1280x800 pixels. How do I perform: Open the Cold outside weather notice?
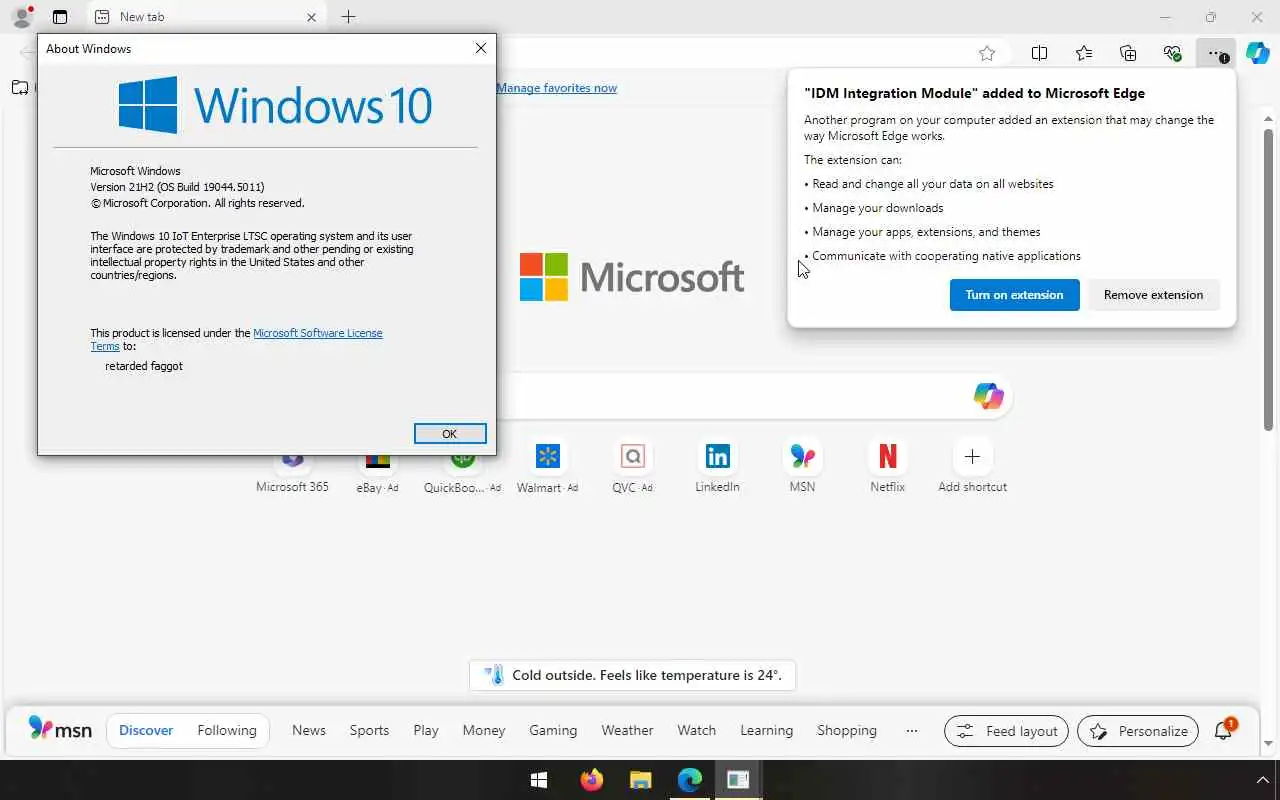(x=632, y=675)
